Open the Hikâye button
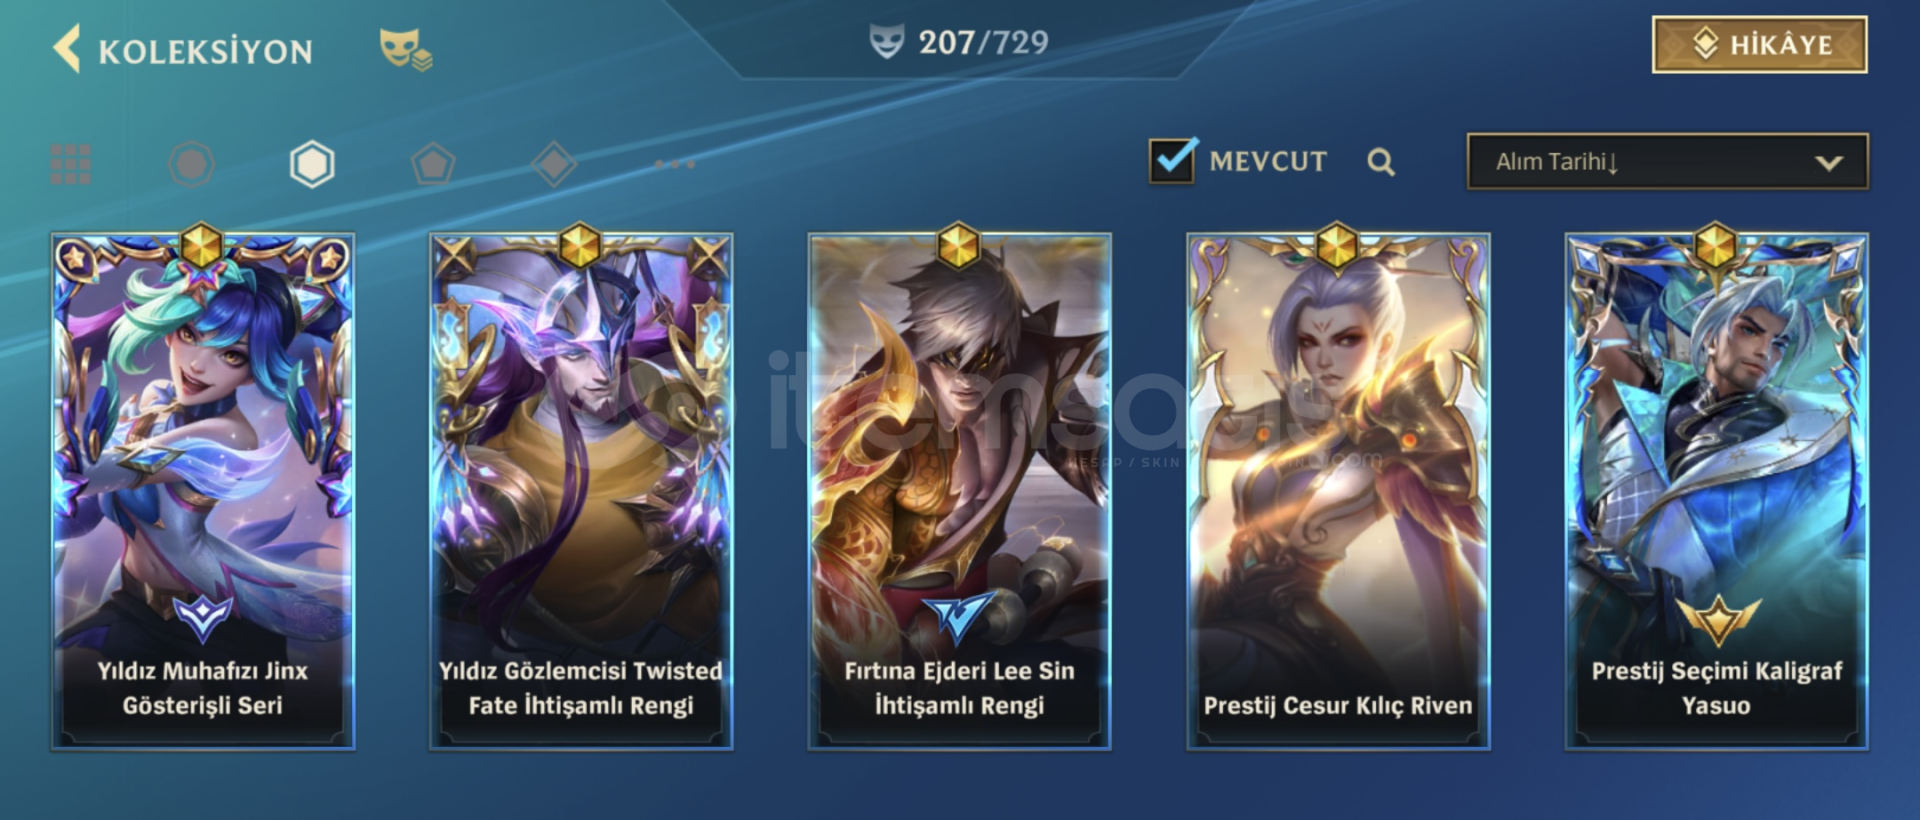Screen dimensions: 1920x820 [x=1759, y=44]
